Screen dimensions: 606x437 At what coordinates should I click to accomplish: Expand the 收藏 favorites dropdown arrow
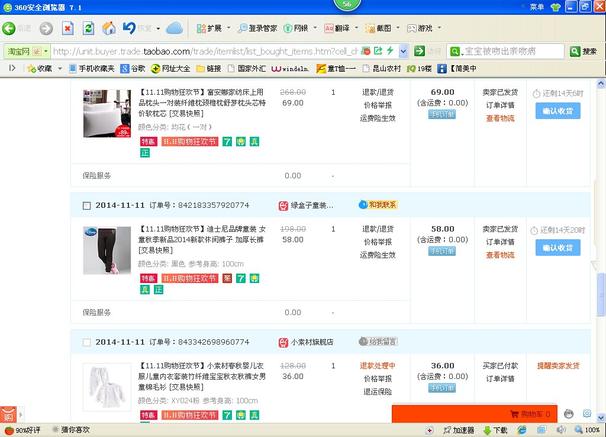click(x=60, y=69)
